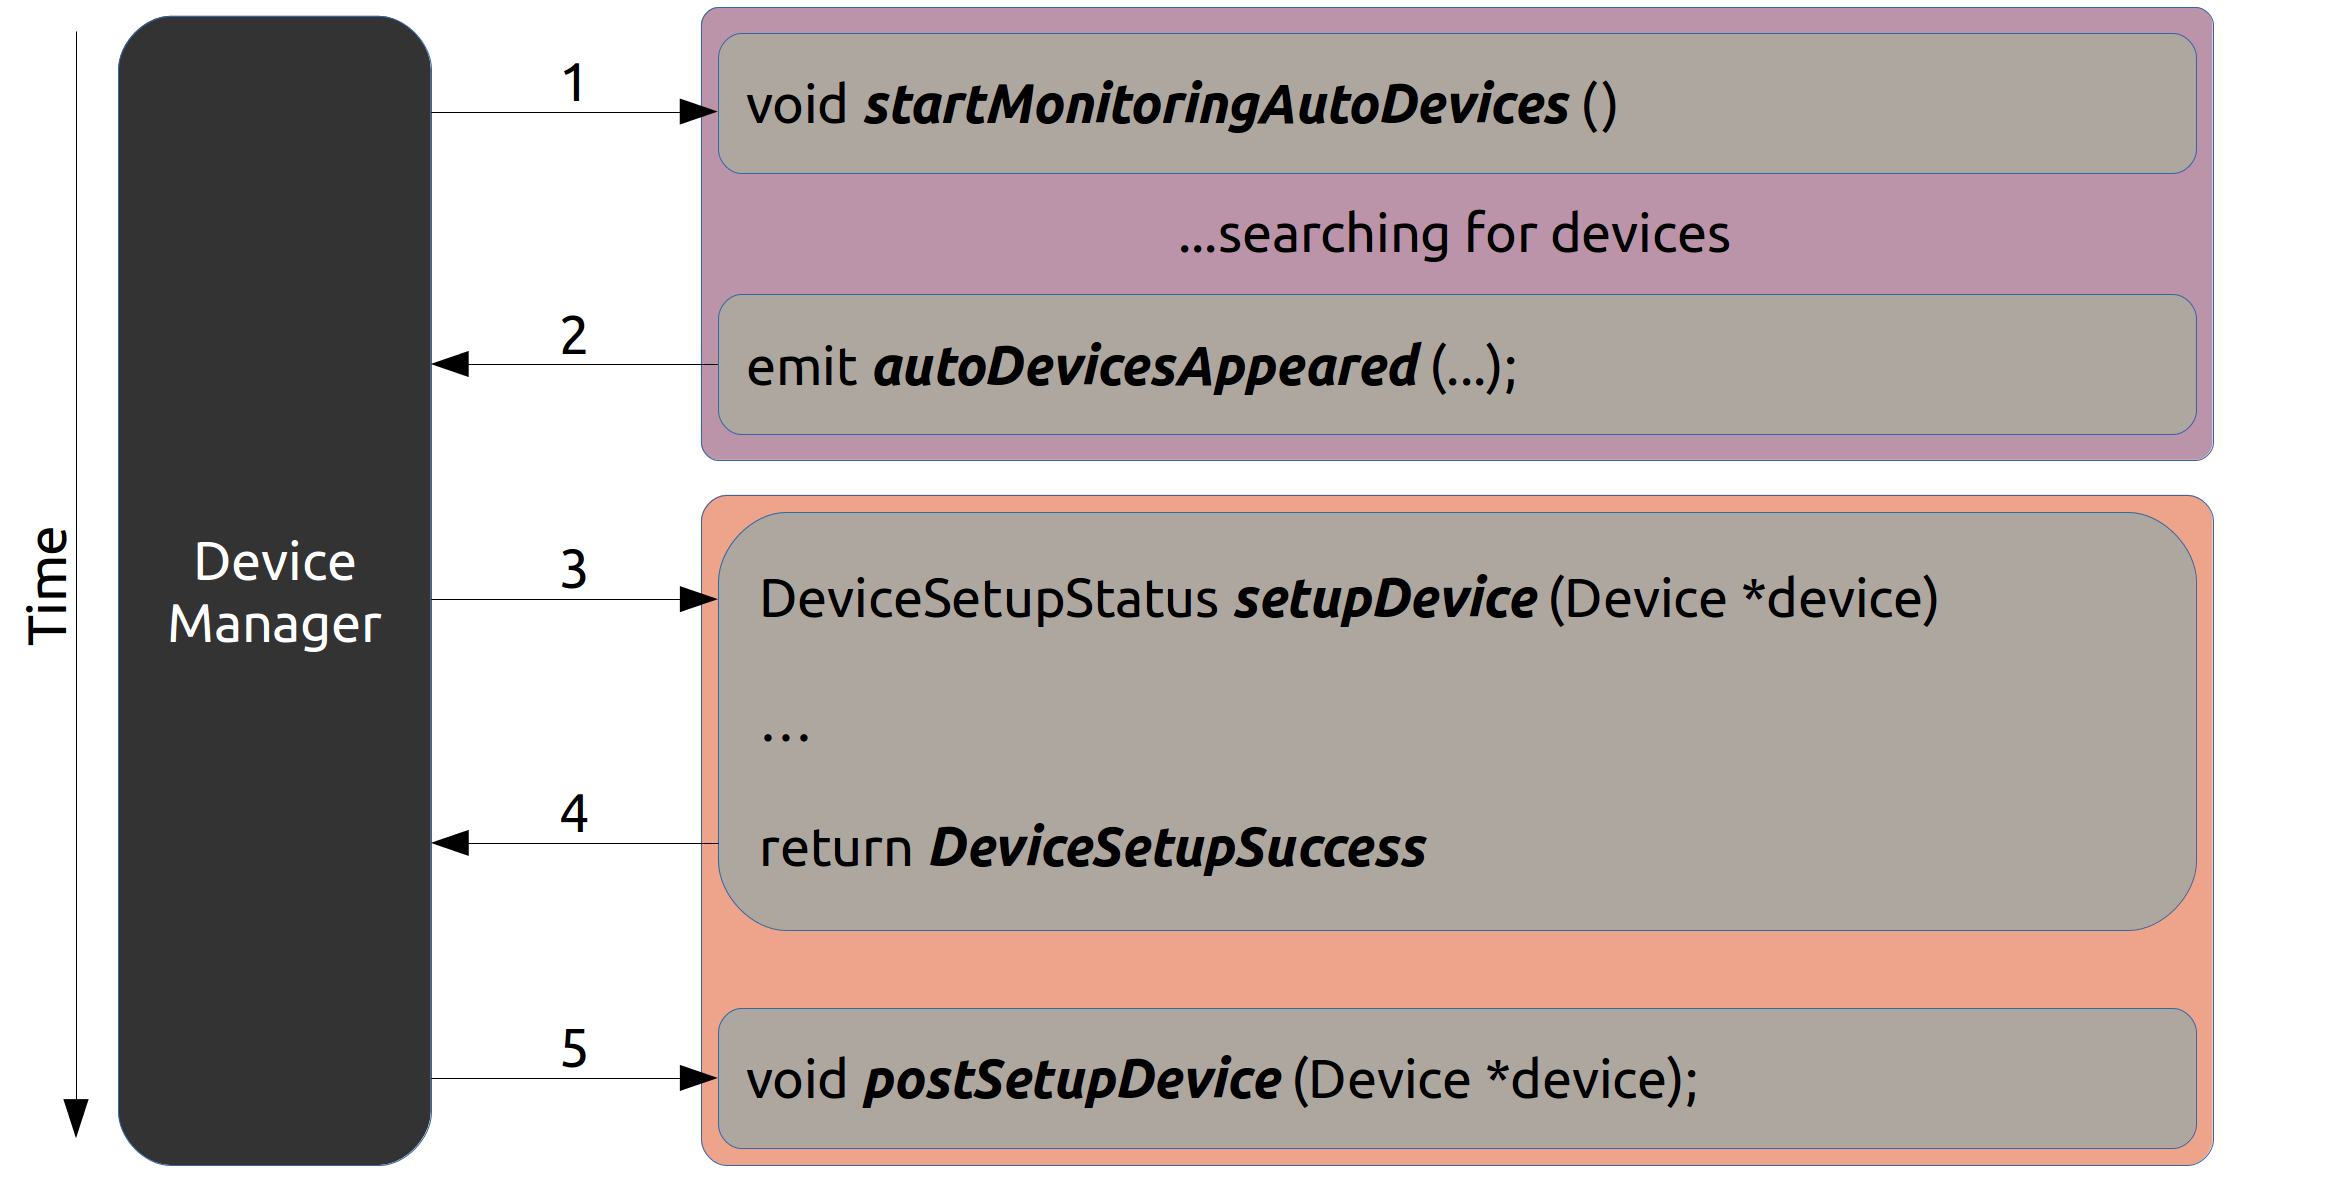Click the arrowhead of arrow 3
Image resolution: width=2339 pixels, height=1177 pixels.
[x=698, y=599]
